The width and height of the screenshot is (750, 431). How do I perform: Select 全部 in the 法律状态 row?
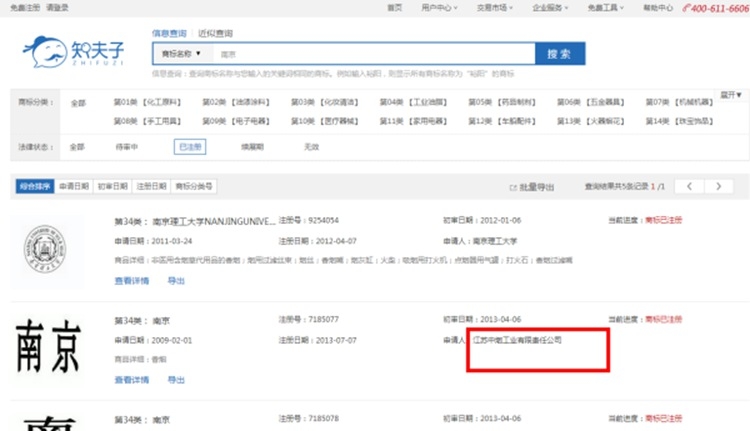(77, 147)
